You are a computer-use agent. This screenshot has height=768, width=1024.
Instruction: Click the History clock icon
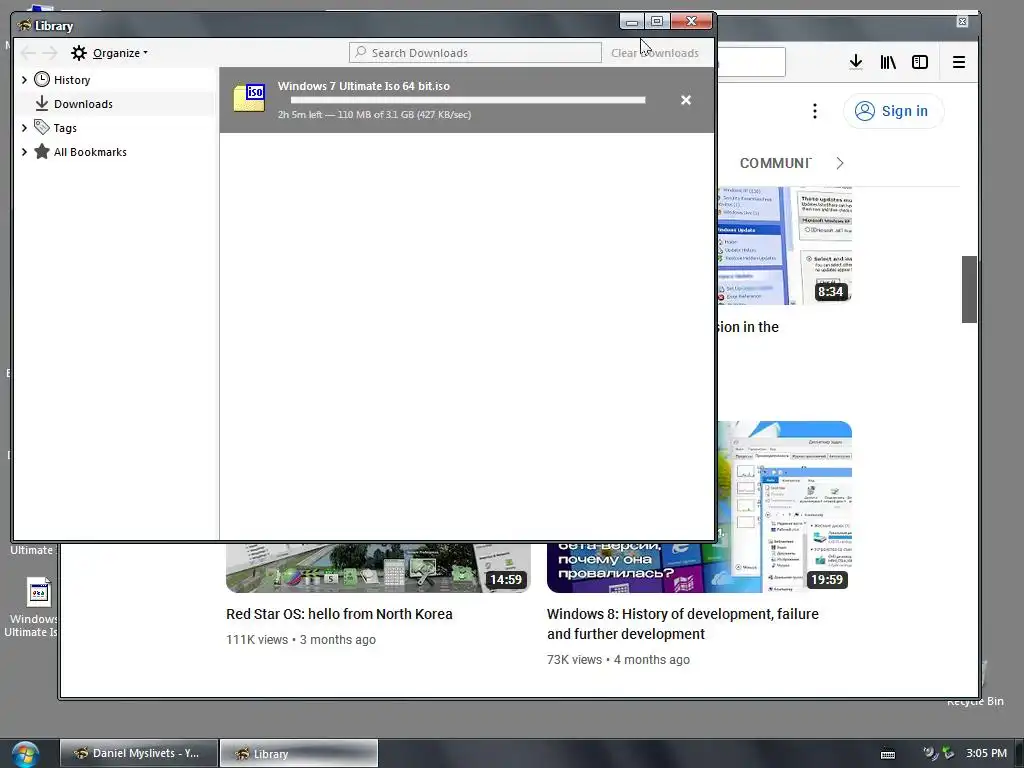click(42, 79)
